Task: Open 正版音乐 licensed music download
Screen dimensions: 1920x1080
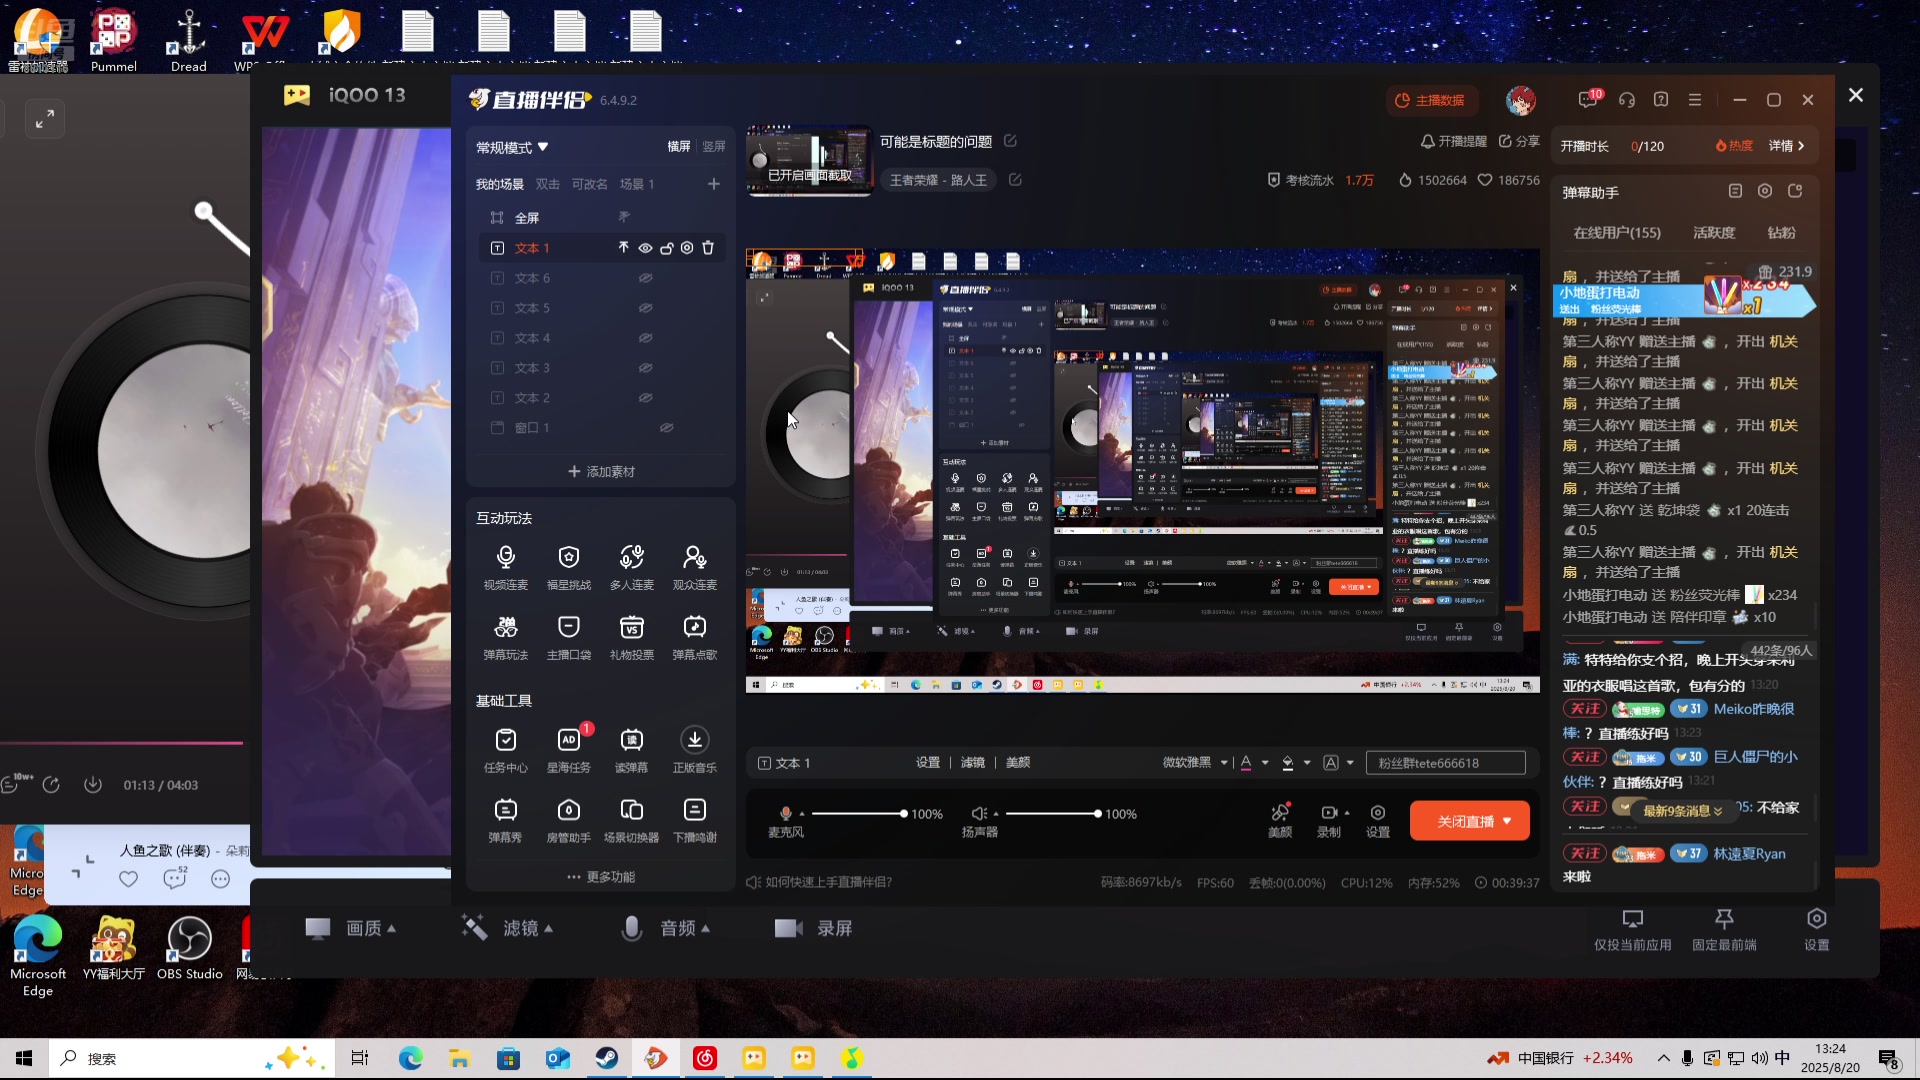Action: coord(695,749)
